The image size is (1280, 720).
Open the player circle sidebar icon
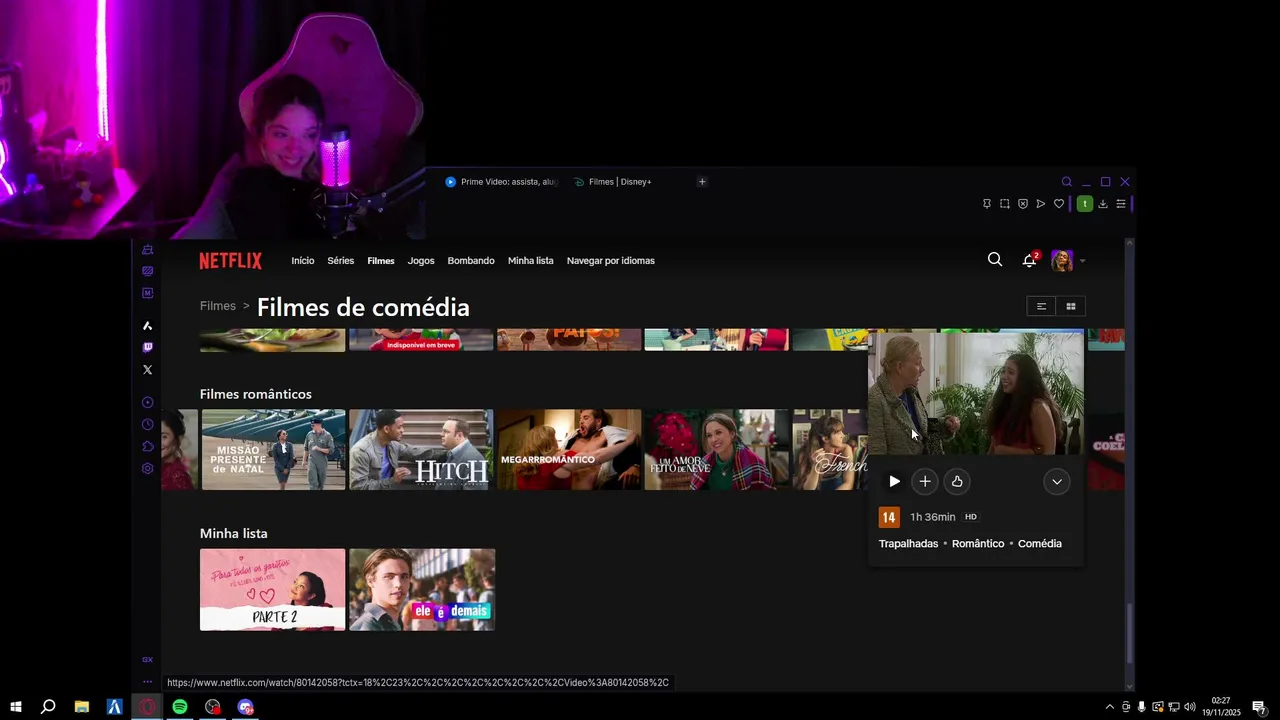(148, 403)
